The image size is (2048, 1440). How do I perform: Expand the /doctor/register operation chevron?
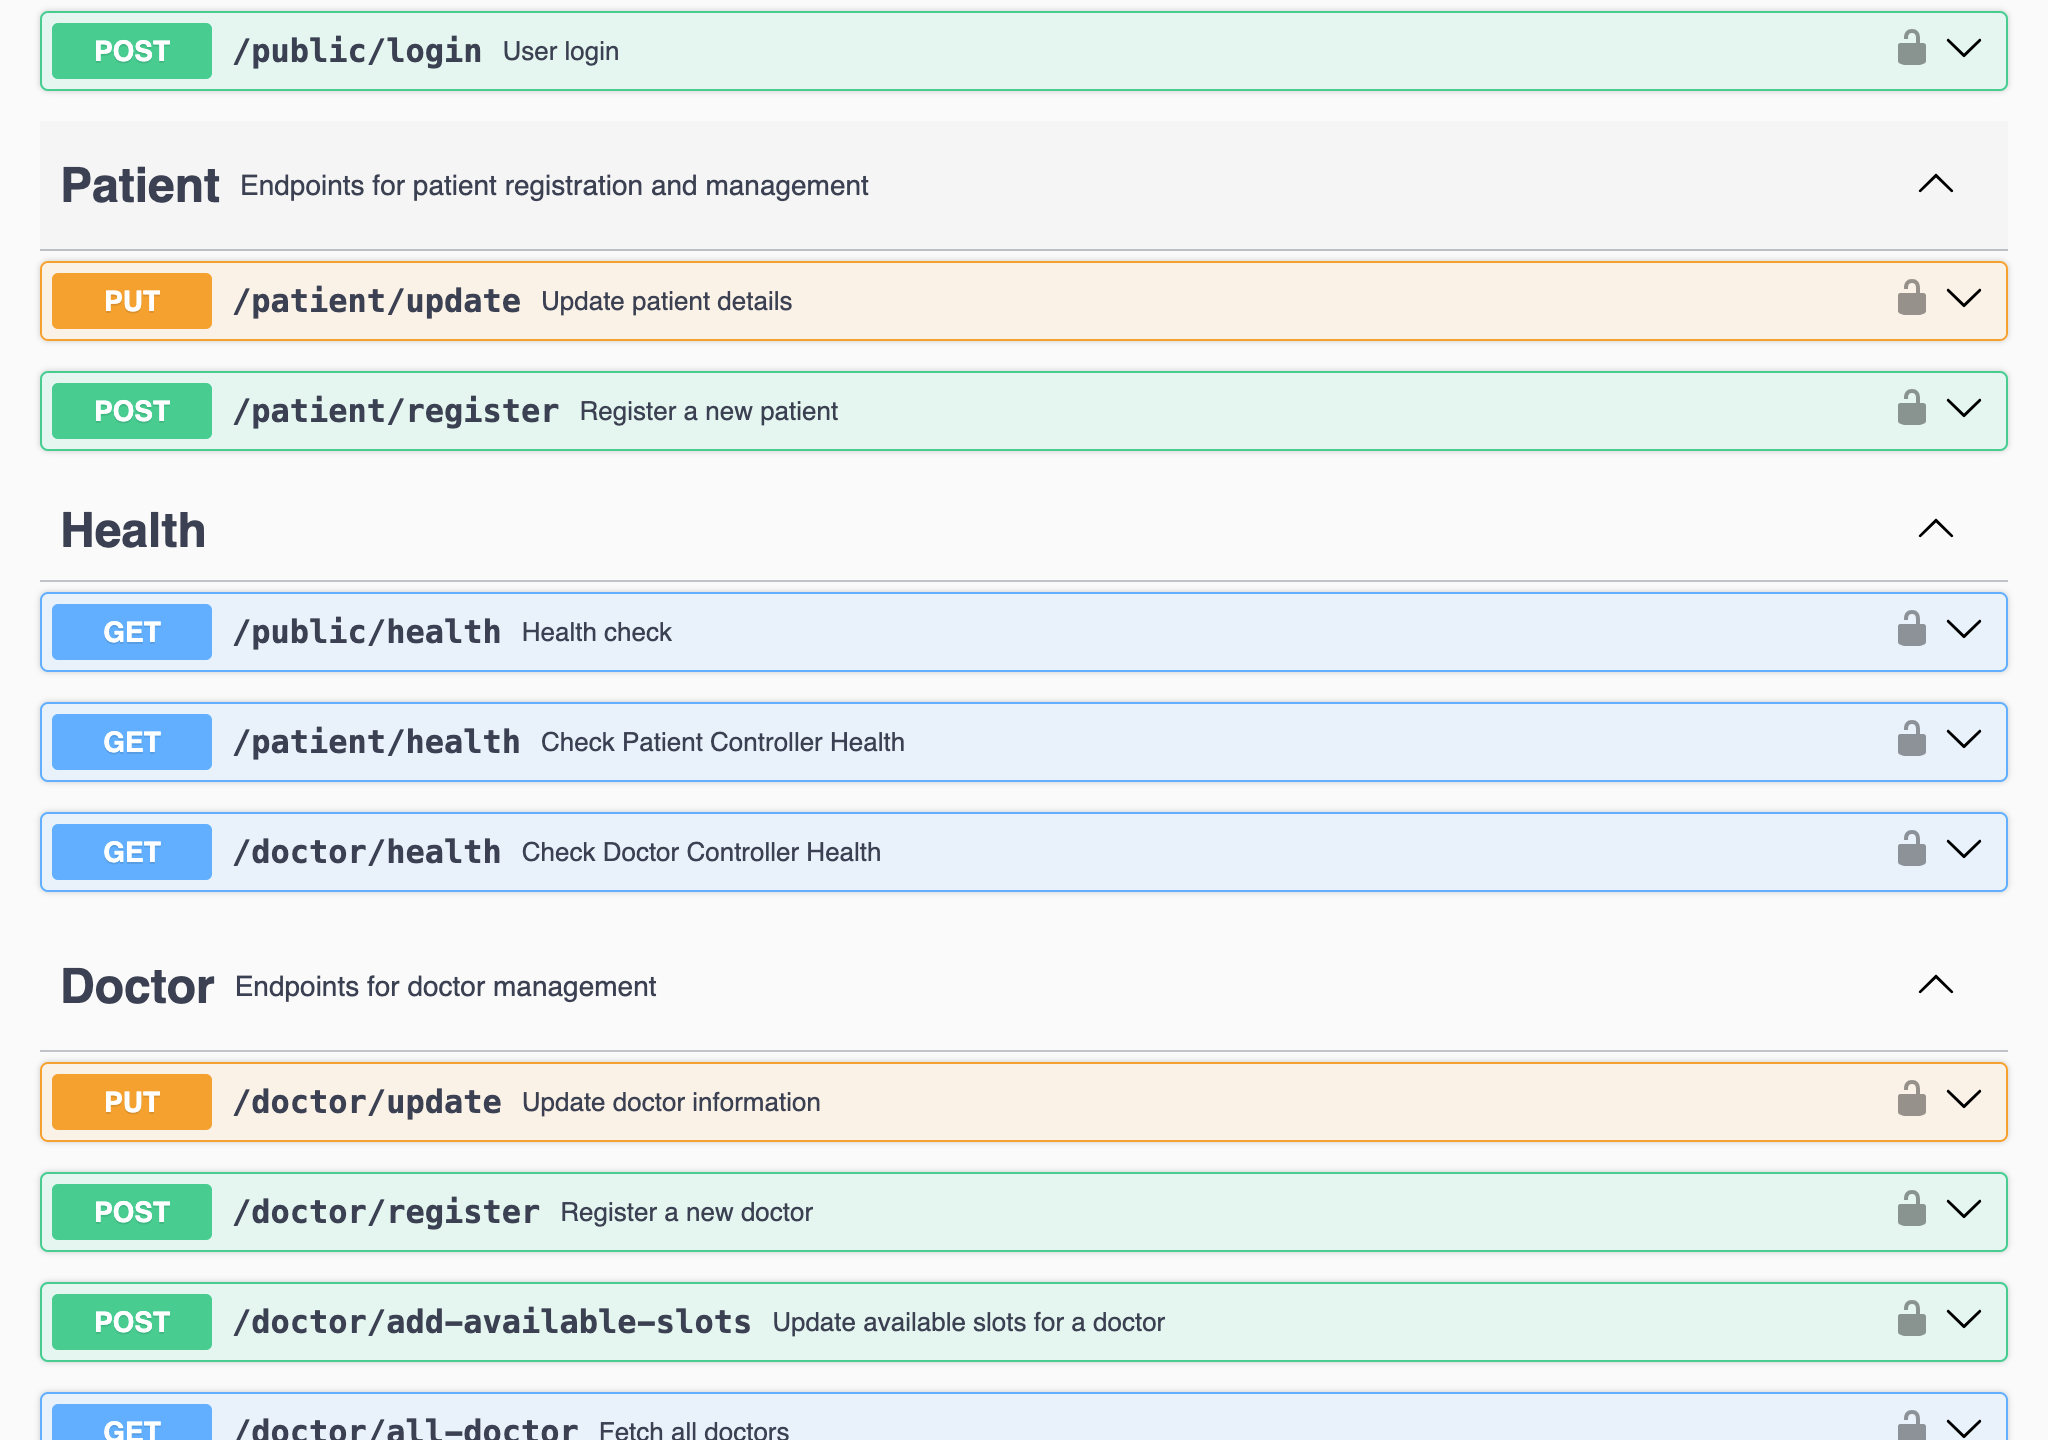coord(1964,1210)
